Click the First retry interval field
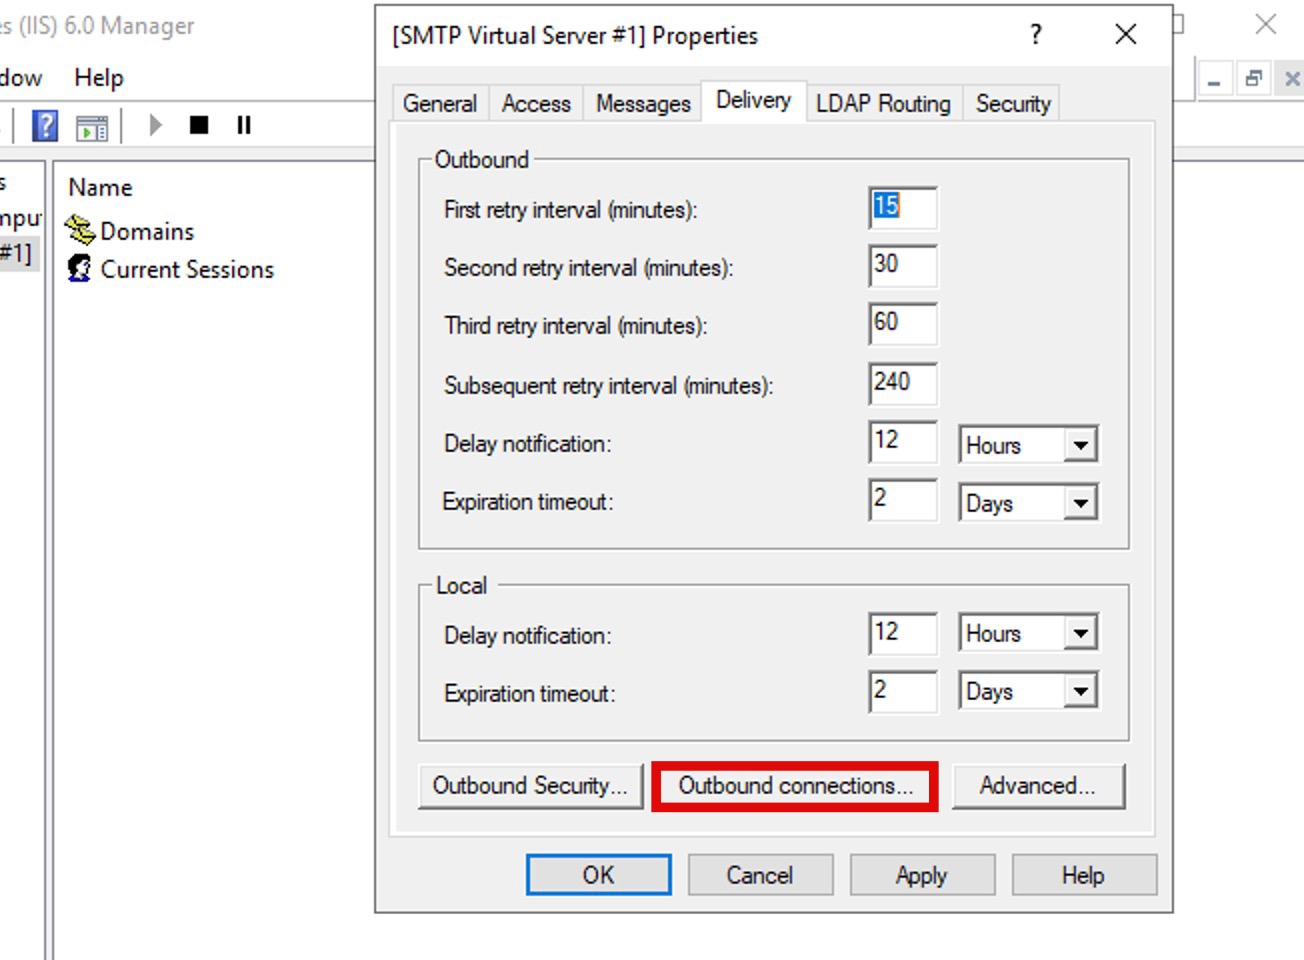 pyautogui.click(x=903, y=208)
